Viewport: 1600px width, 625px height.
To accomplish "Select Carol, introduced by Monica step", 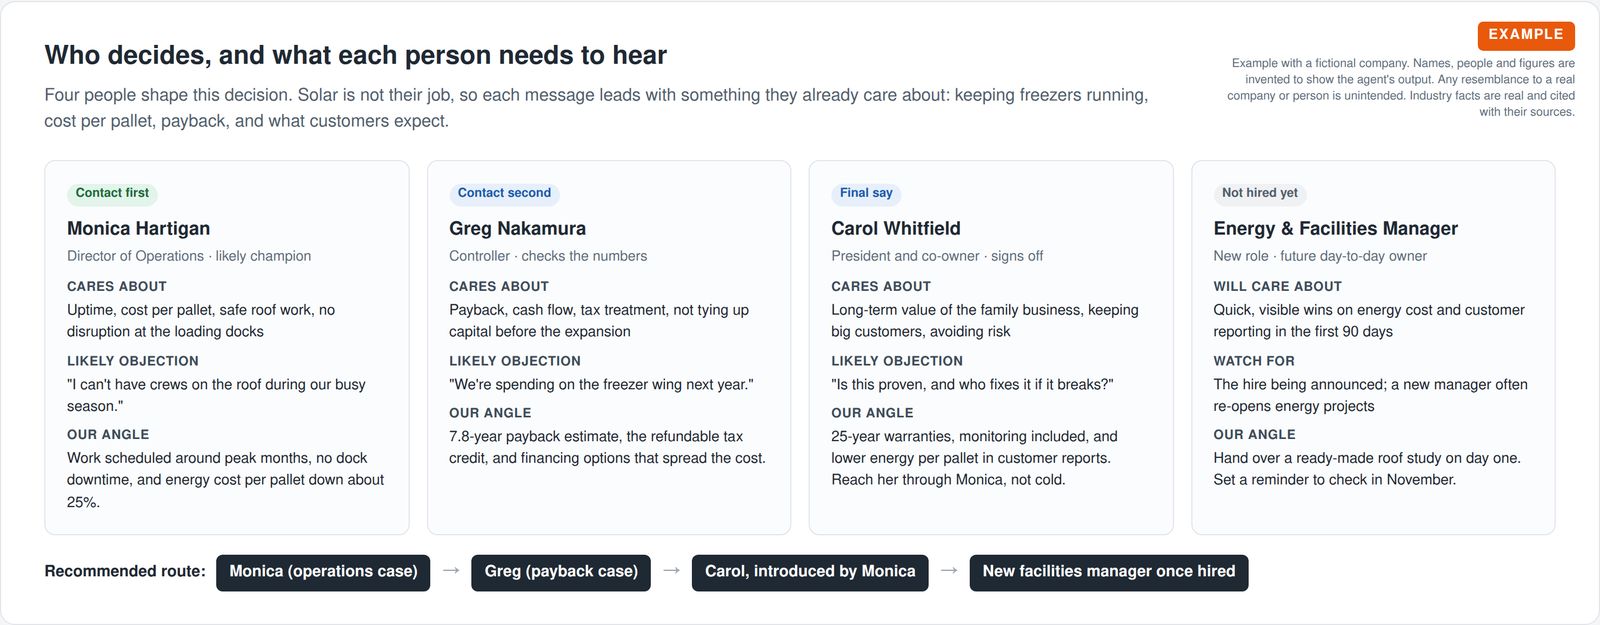I will click(x=810, y=572).
